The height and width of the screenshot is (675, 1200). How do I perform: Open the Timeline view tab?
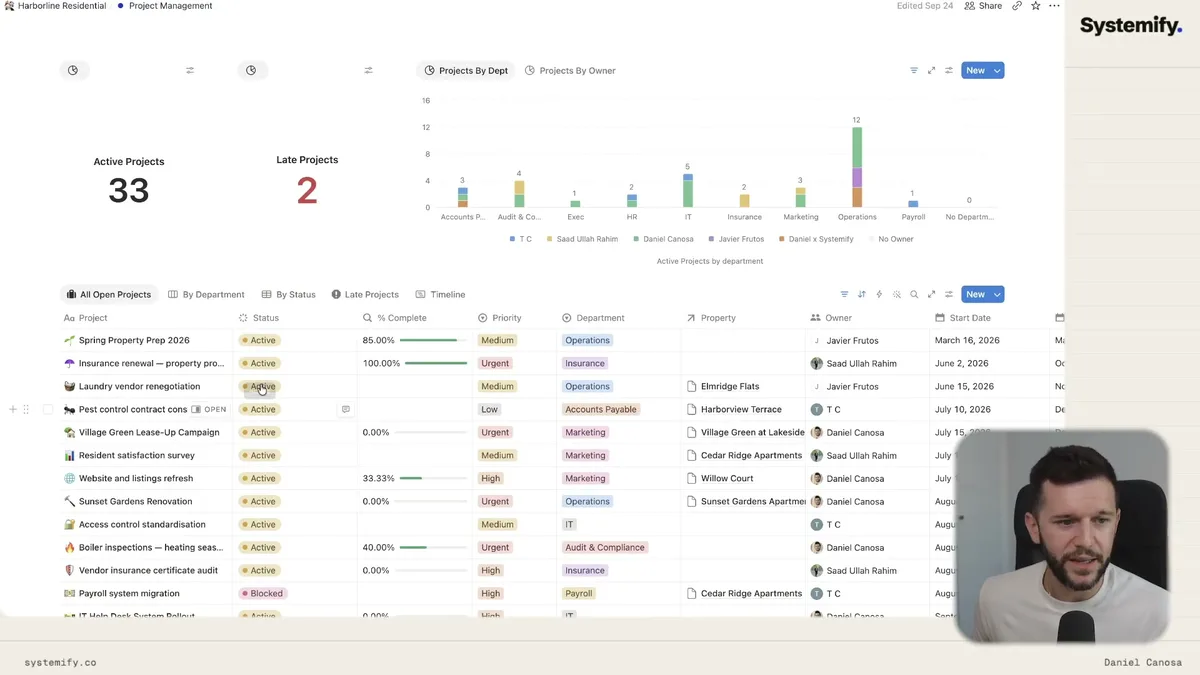pyautogui.click(x=440, y=294)
